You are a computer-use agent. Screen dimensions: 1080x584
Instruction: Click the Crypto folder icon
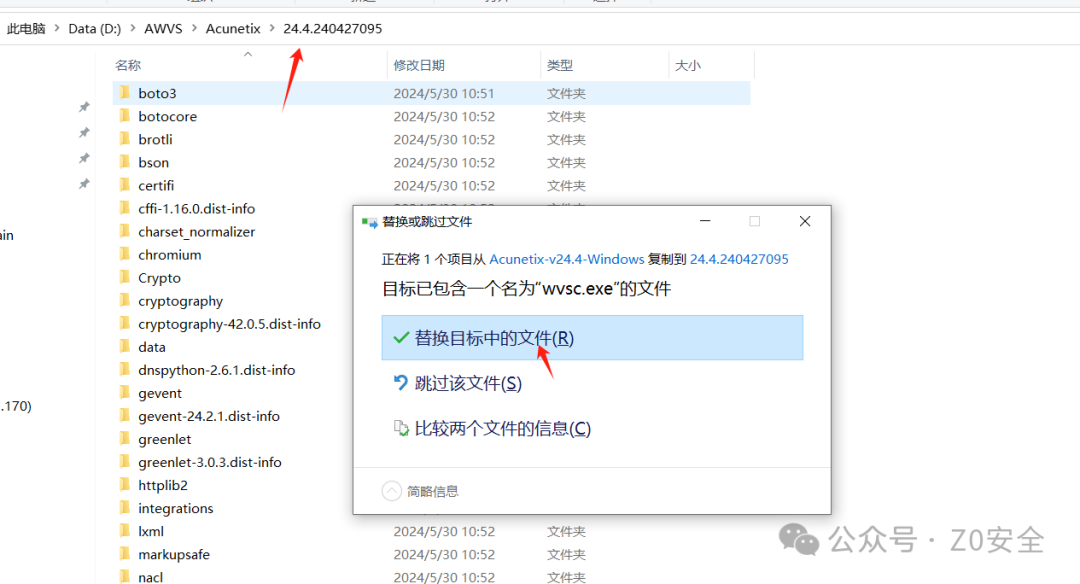click(125, 278)
